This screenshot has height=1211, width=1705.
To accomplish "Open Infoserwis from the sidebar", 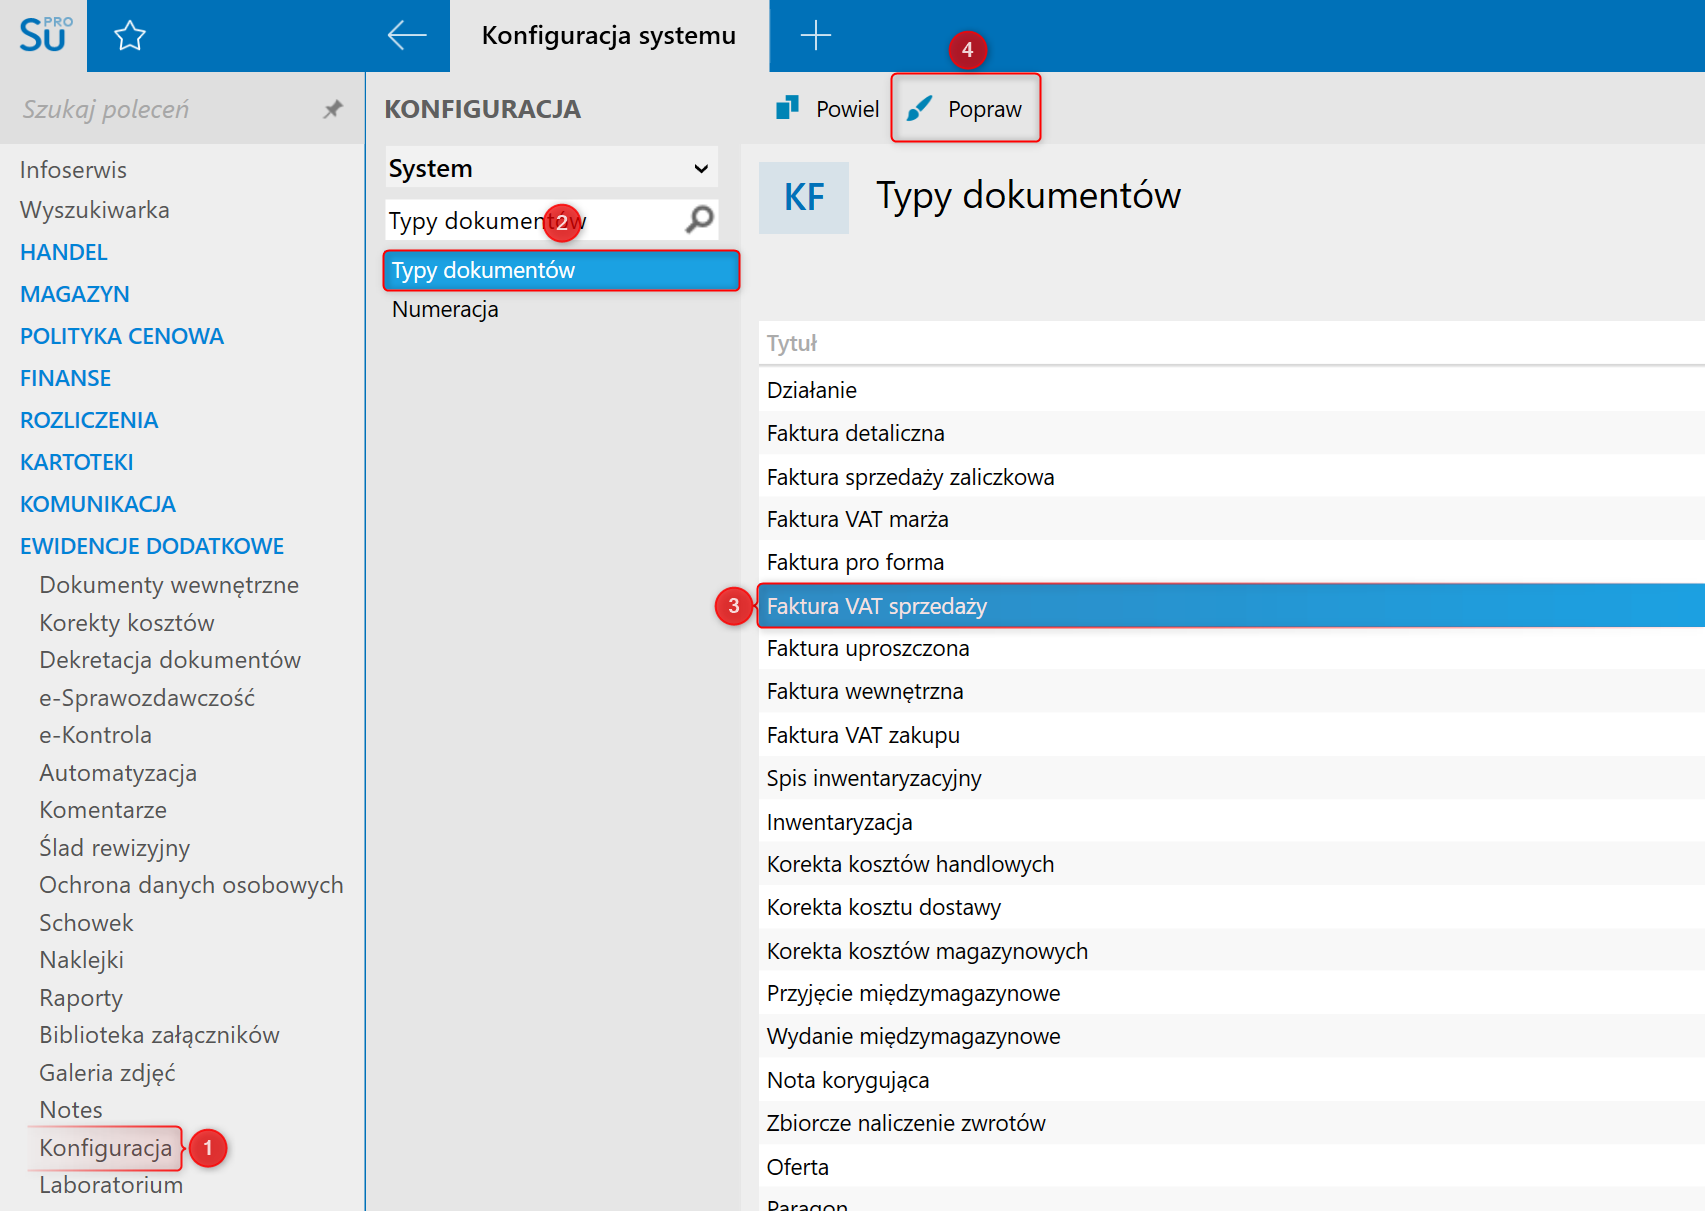I will pyautogui.click(x=73, y=170).
